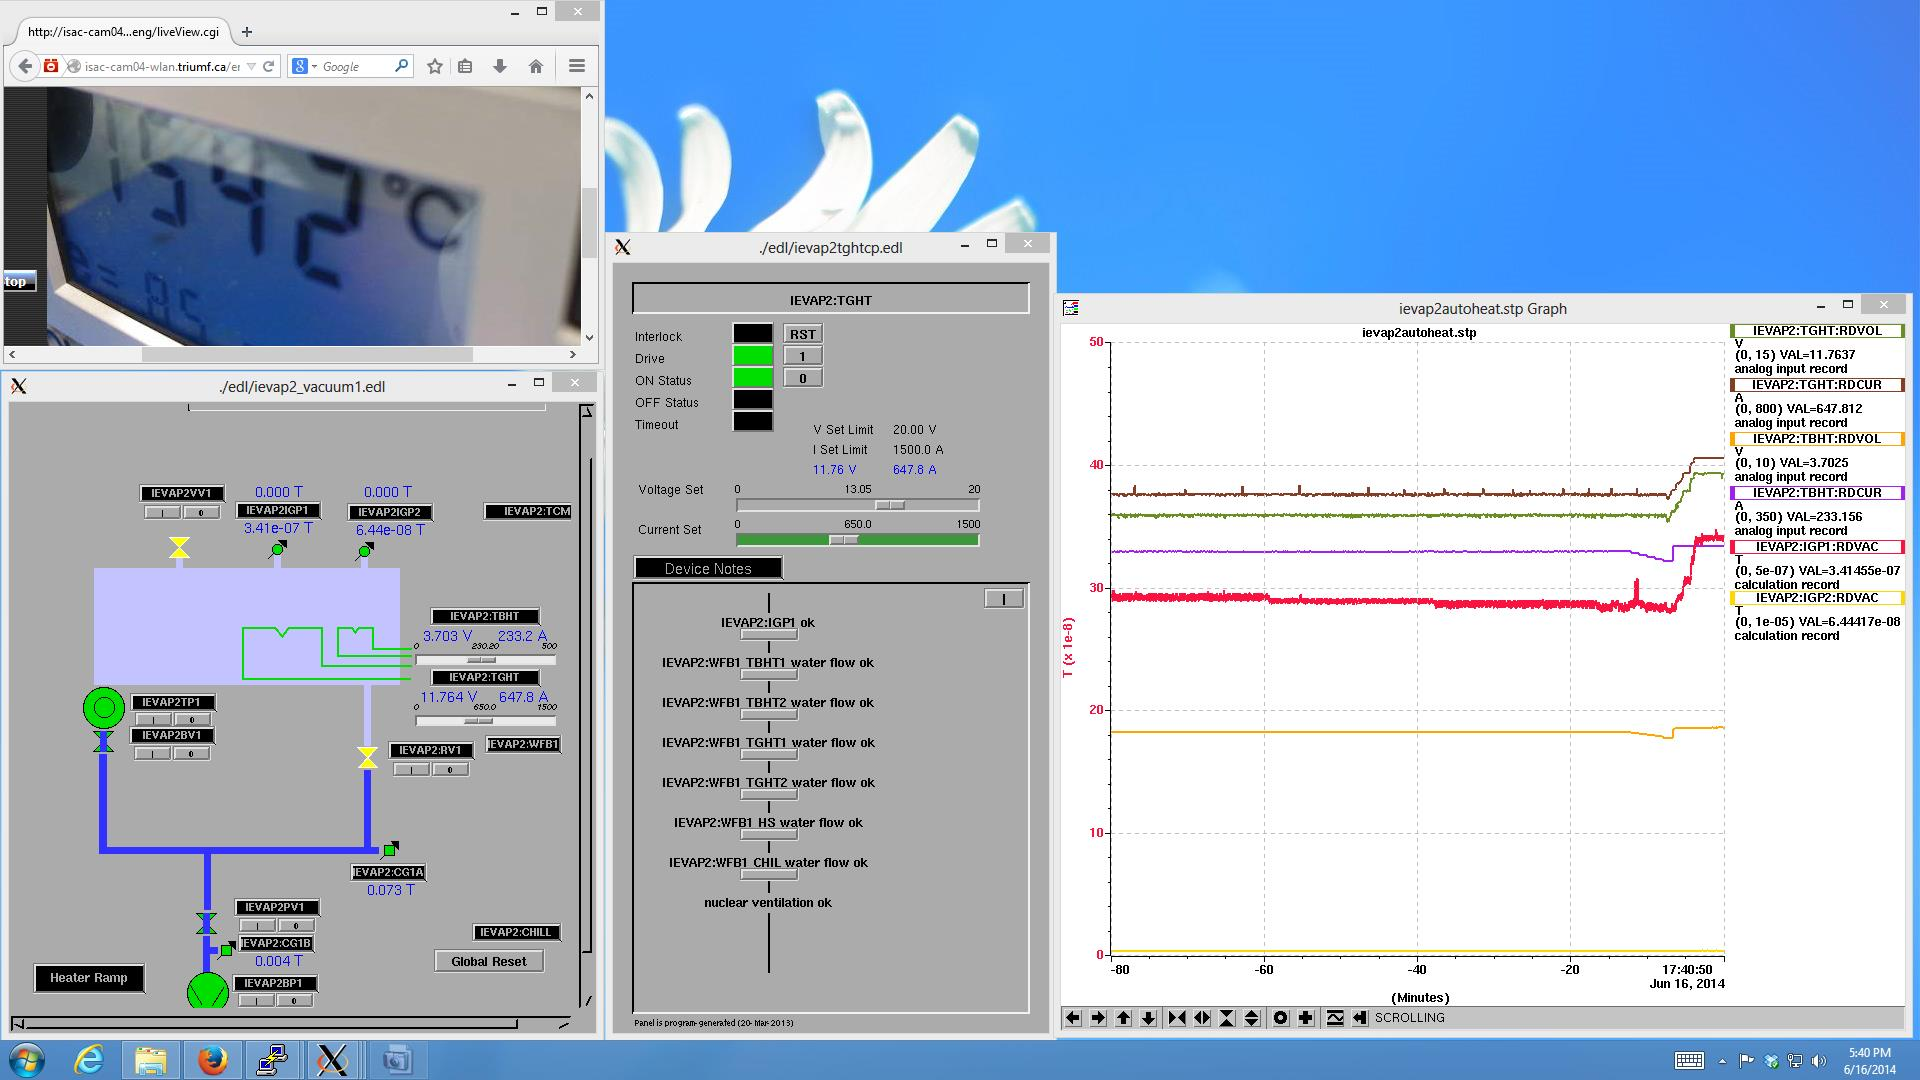Open Internet Explorer from the taskbar
1920x1080 pixels.
point(90,1059)
